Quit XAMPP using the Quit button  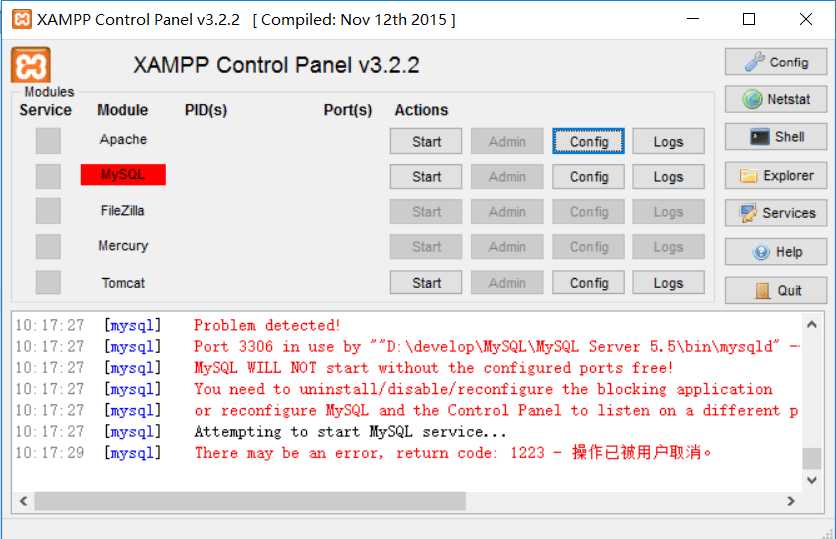pos(776,290)
